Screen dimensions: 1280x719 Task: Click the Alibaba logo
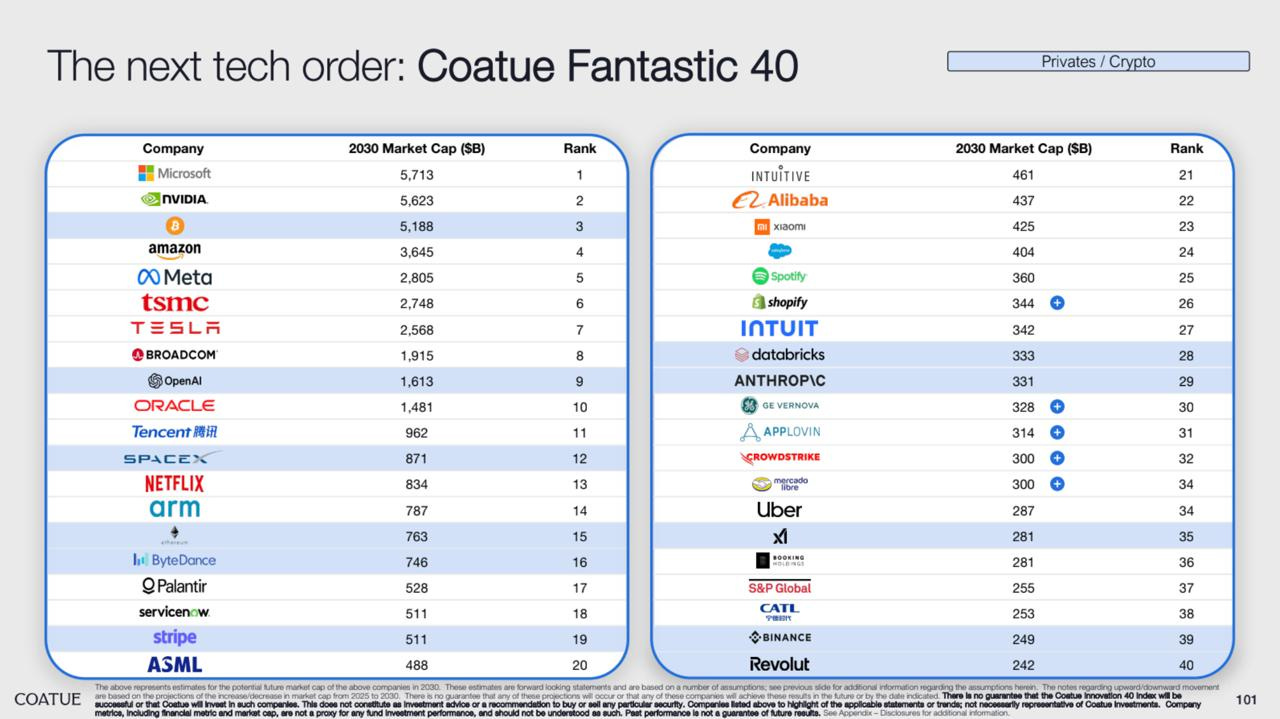coord(779,200)
